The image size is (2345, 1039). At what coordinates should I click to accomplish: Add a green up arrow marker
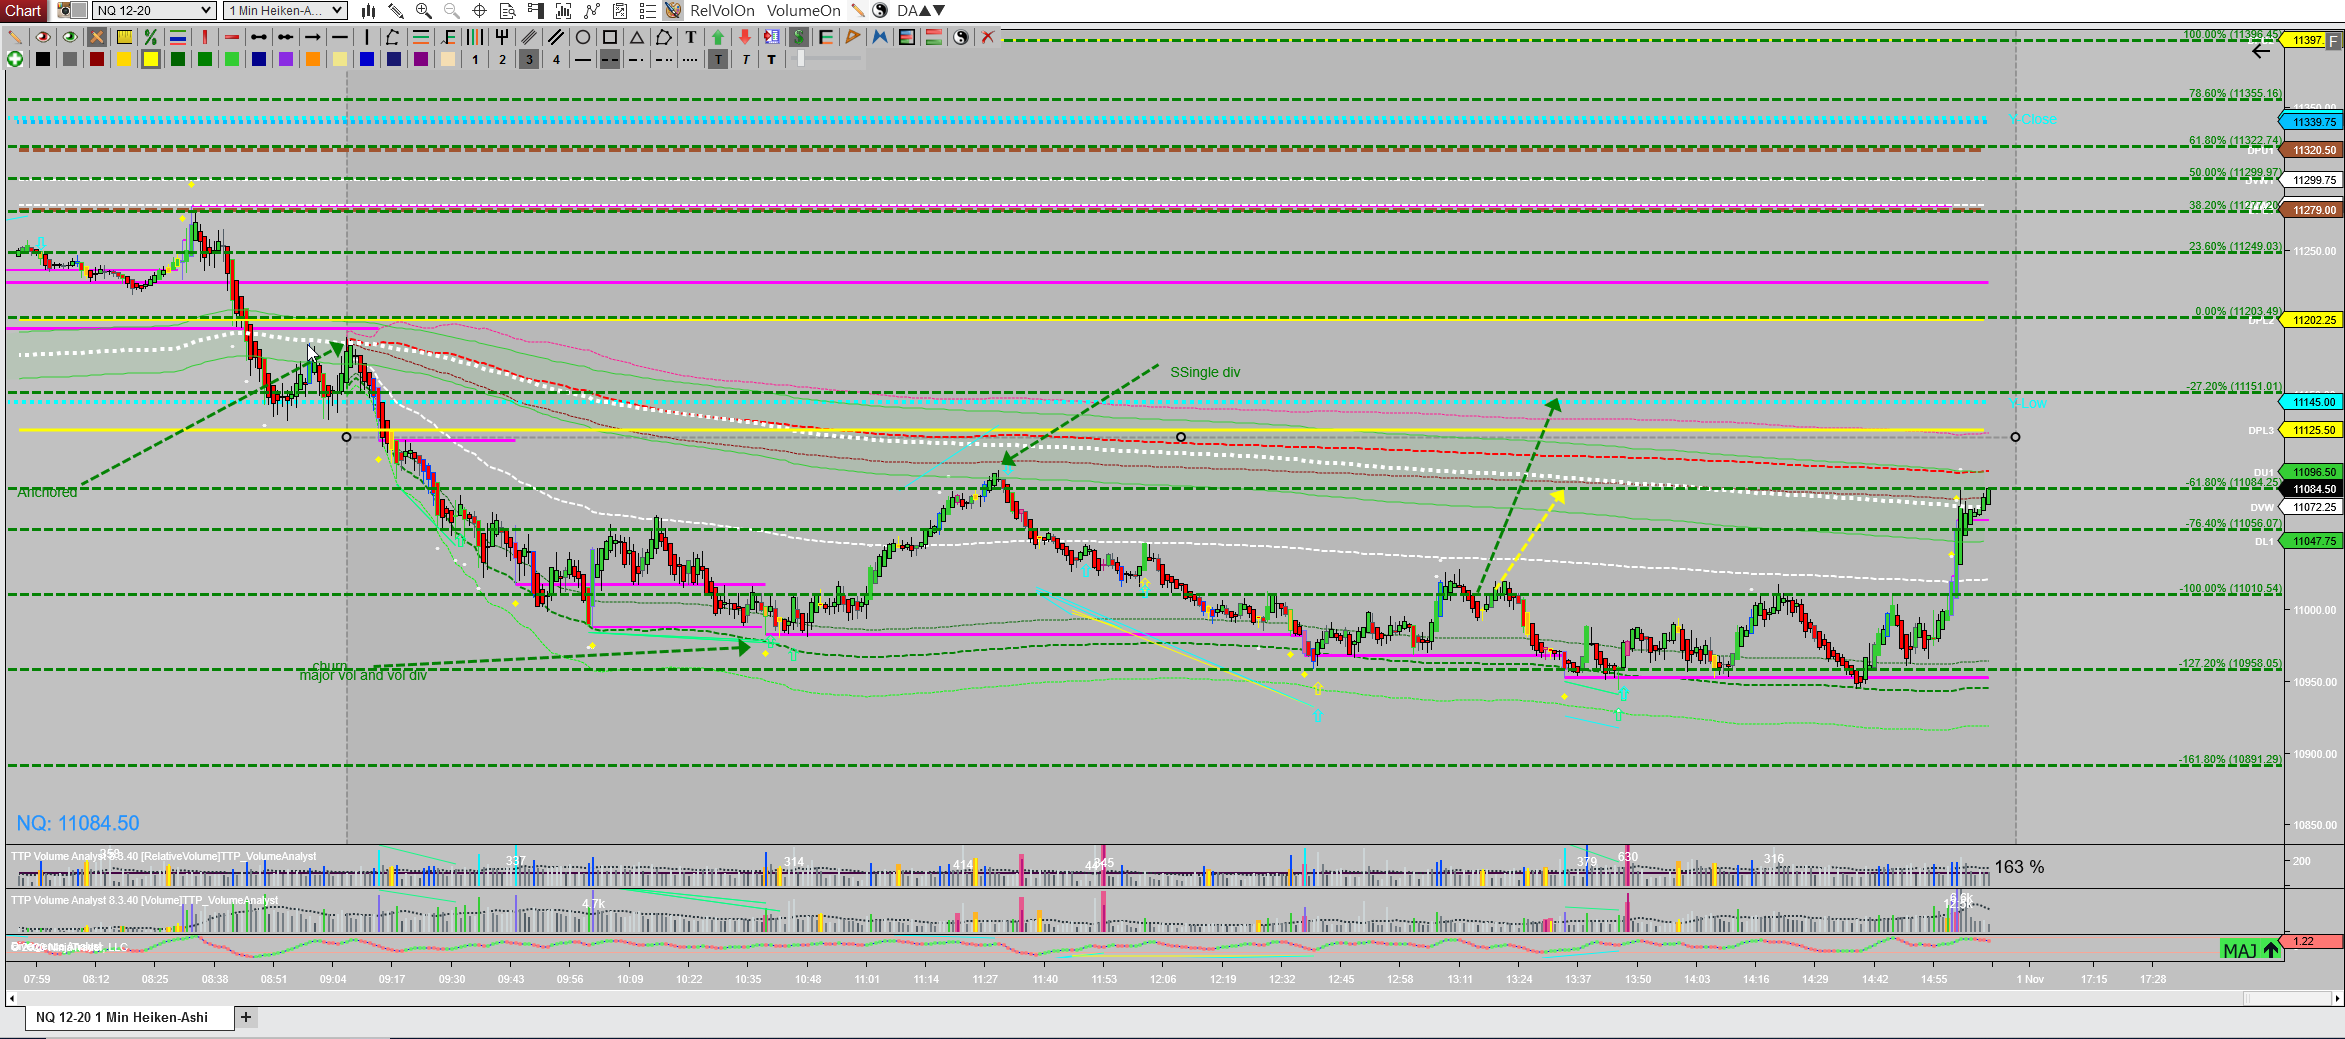pyautogui.click(x=718, y=37)
